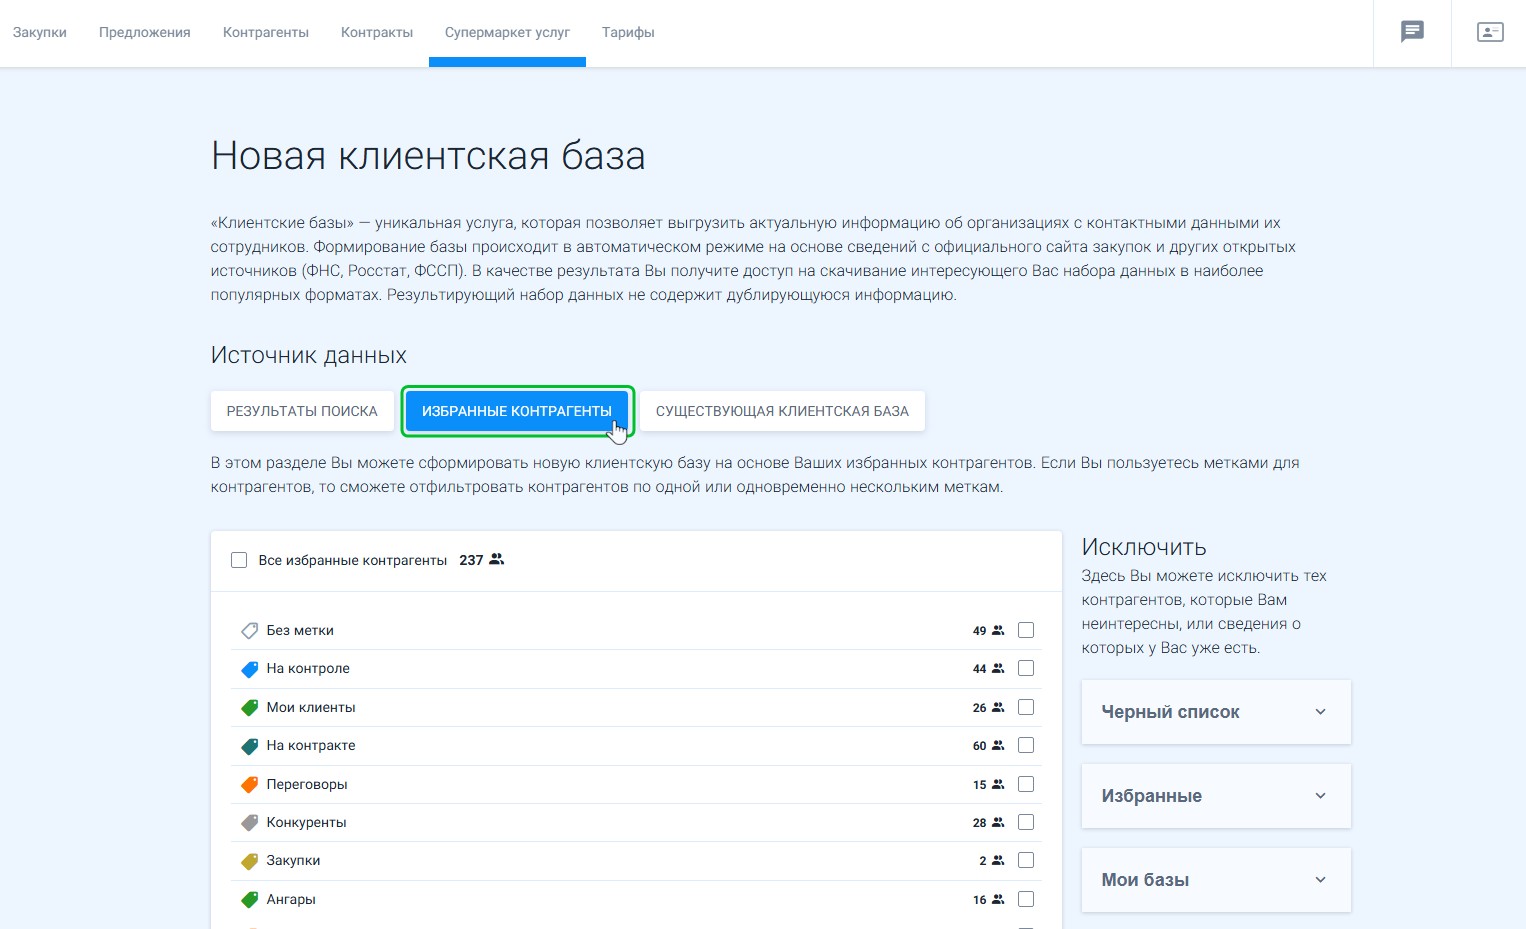Click people icon in Закупки row
This screenshot has width=1526, height=929.
[x=998, y=861]
